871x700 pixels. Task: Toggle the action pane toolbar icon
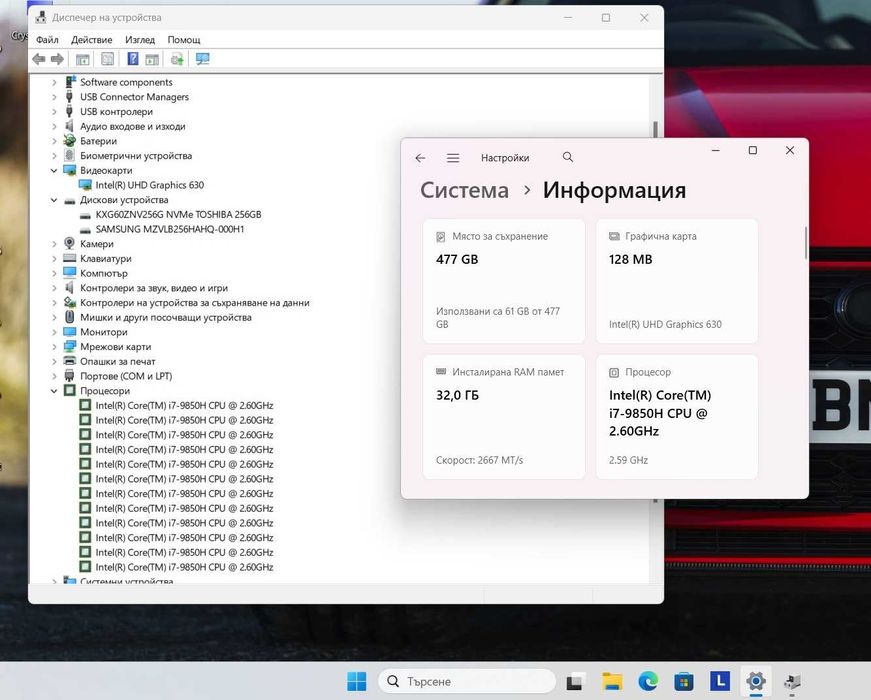[152, 59]
